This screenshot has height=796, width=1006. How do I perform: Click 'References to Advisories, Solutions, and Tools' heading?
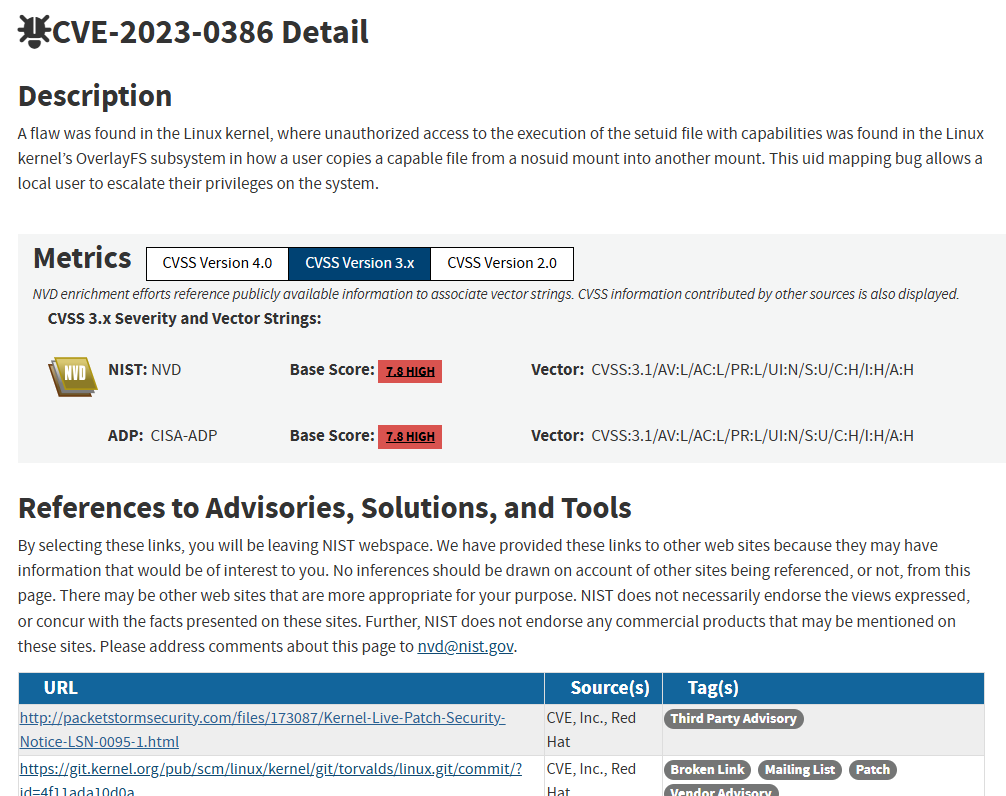point(325,508)
